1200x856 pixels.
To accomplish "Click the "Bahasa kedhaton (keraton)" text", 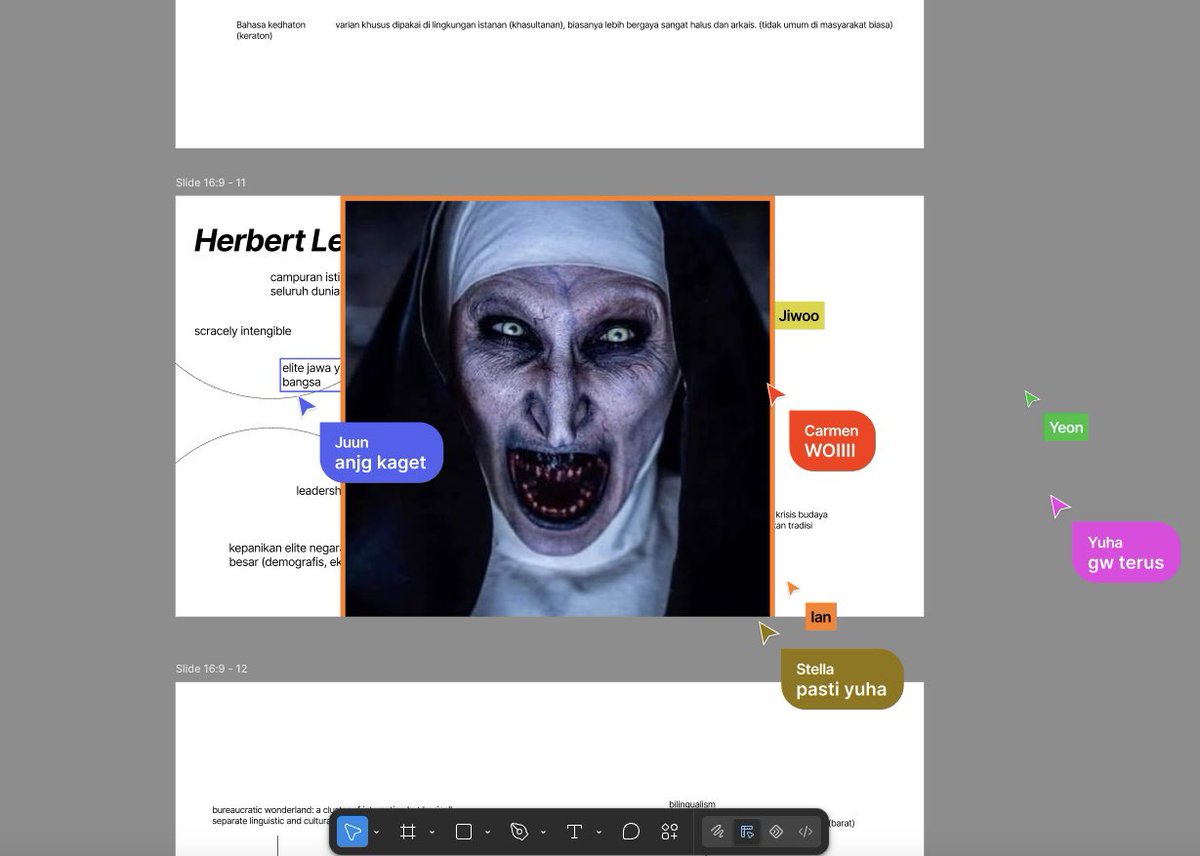I will 271,30.
